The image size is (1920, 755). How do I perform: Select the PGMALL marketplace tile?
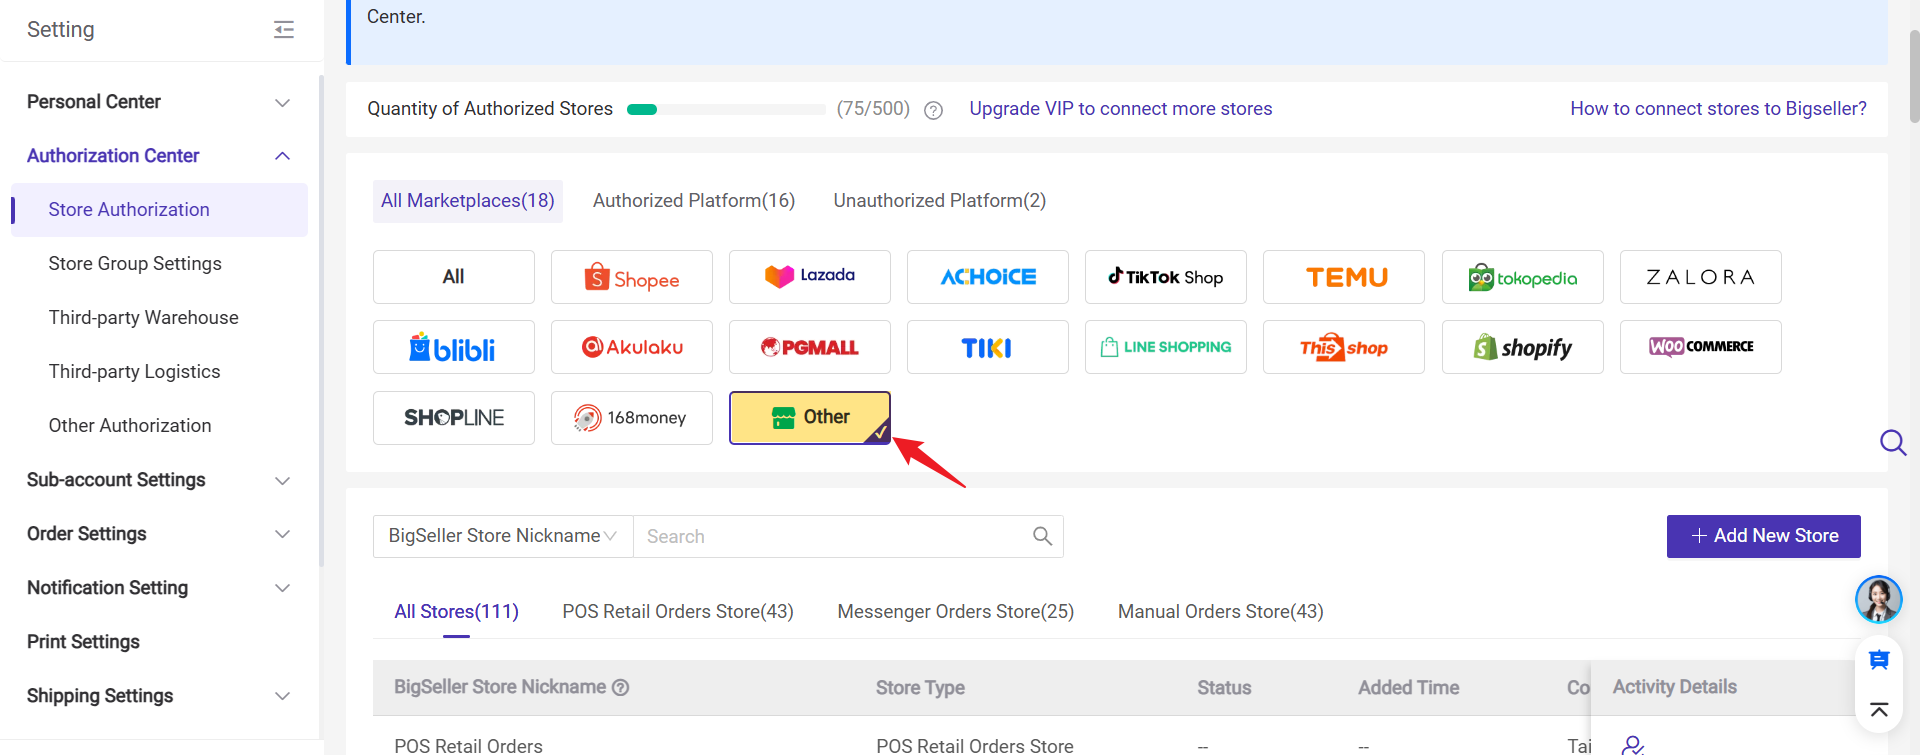click(810, 347)
